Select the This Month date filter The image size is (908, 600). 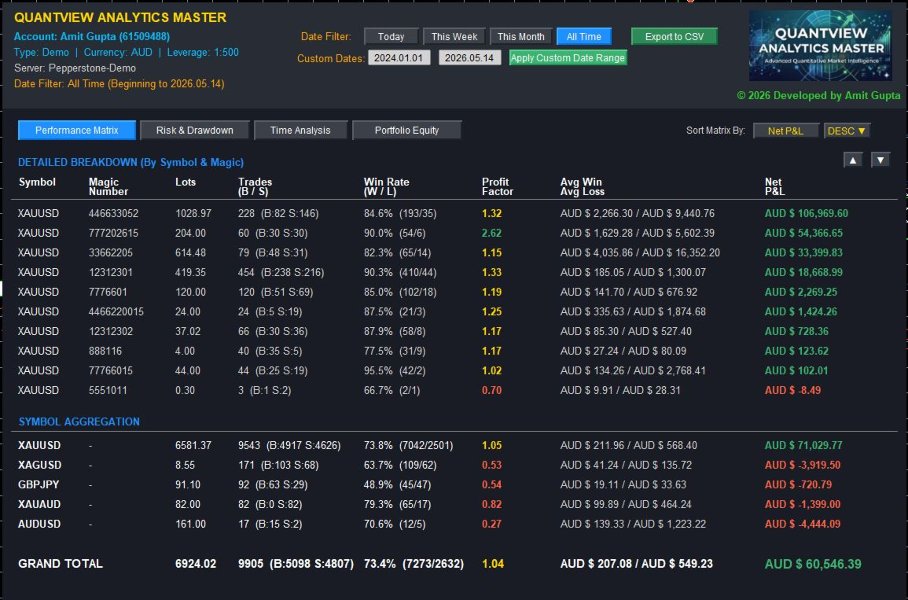521,36
